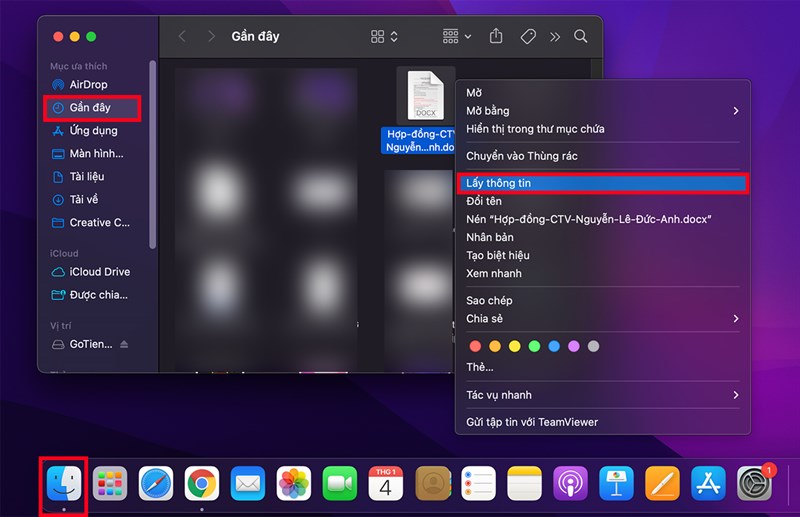800x517 pixels.
Task: Apply the green tag color
Action: (534, 346)
